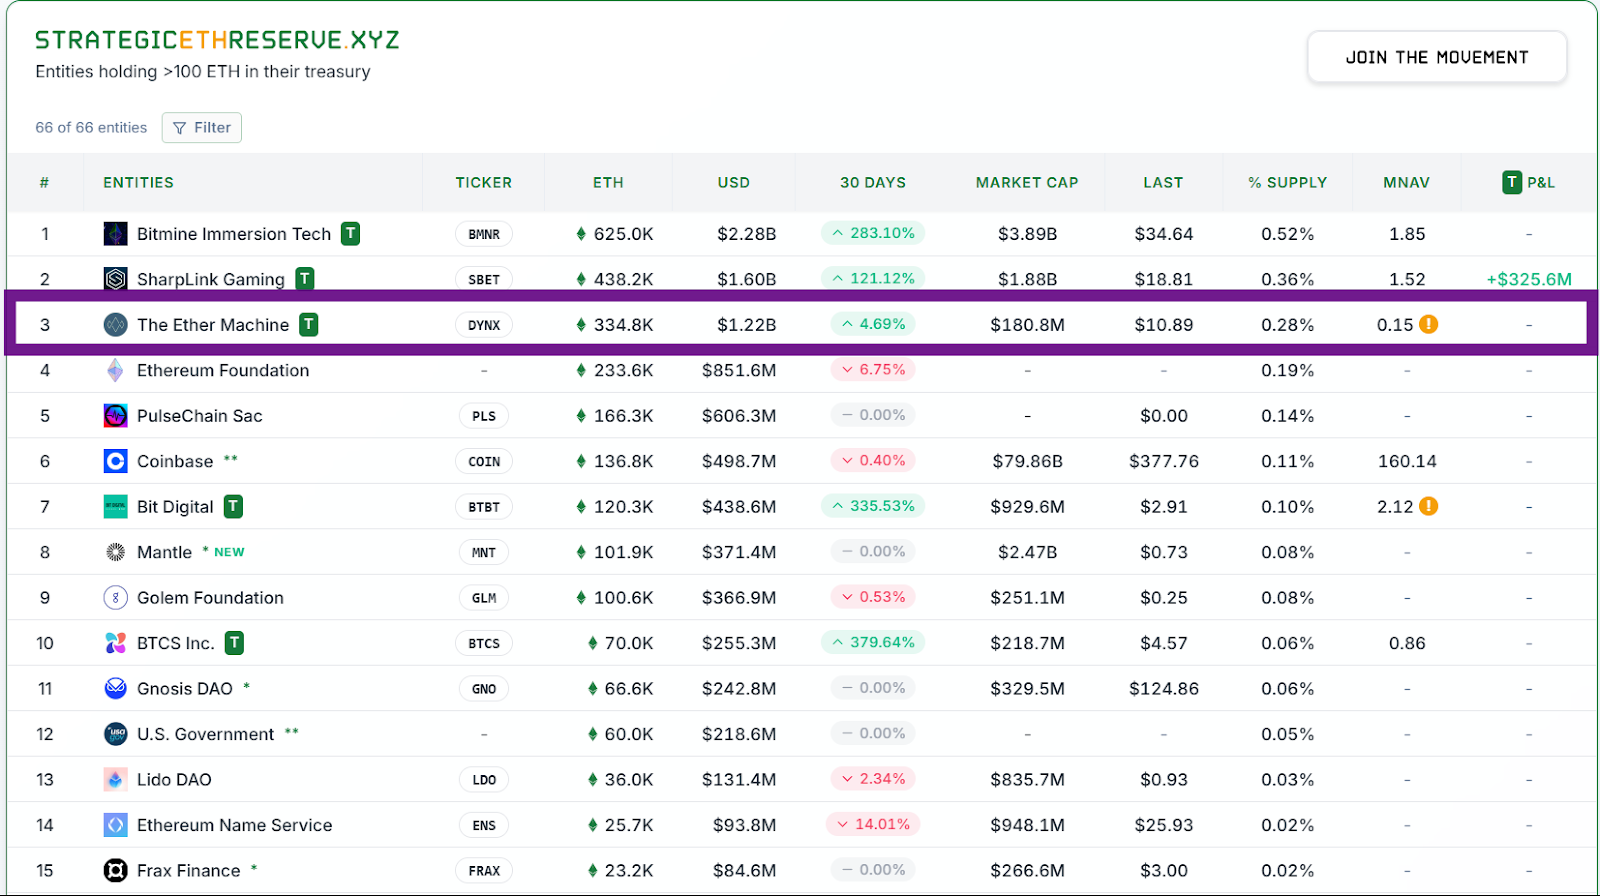Sort by the USD column header
Image resolution: width=1600 pixels, height=896 pixels.
[734, 182]
